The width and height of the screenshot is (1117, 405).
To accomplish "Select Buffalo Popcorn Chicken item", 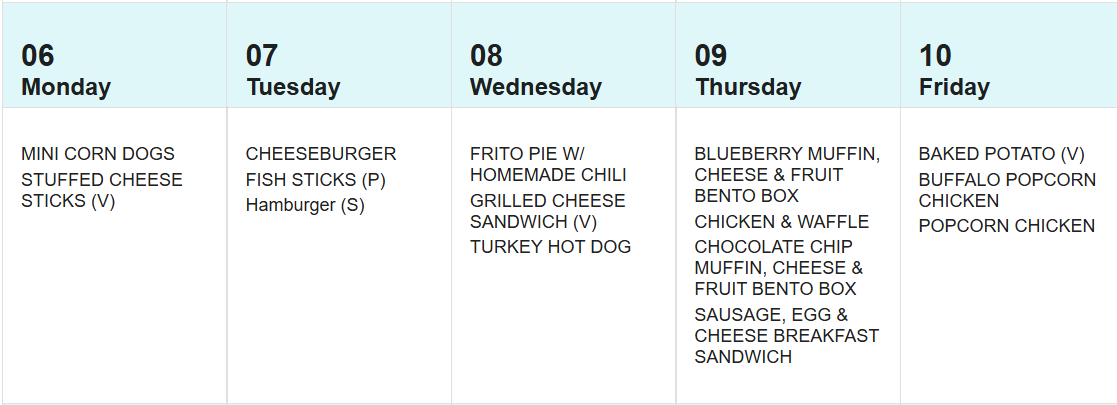I will 1007,190.
